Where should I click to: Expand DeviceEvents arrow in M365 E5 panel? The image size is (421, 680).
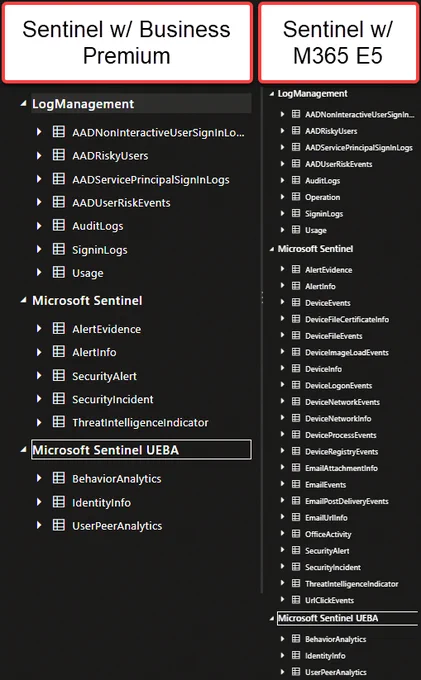(282, 302)
